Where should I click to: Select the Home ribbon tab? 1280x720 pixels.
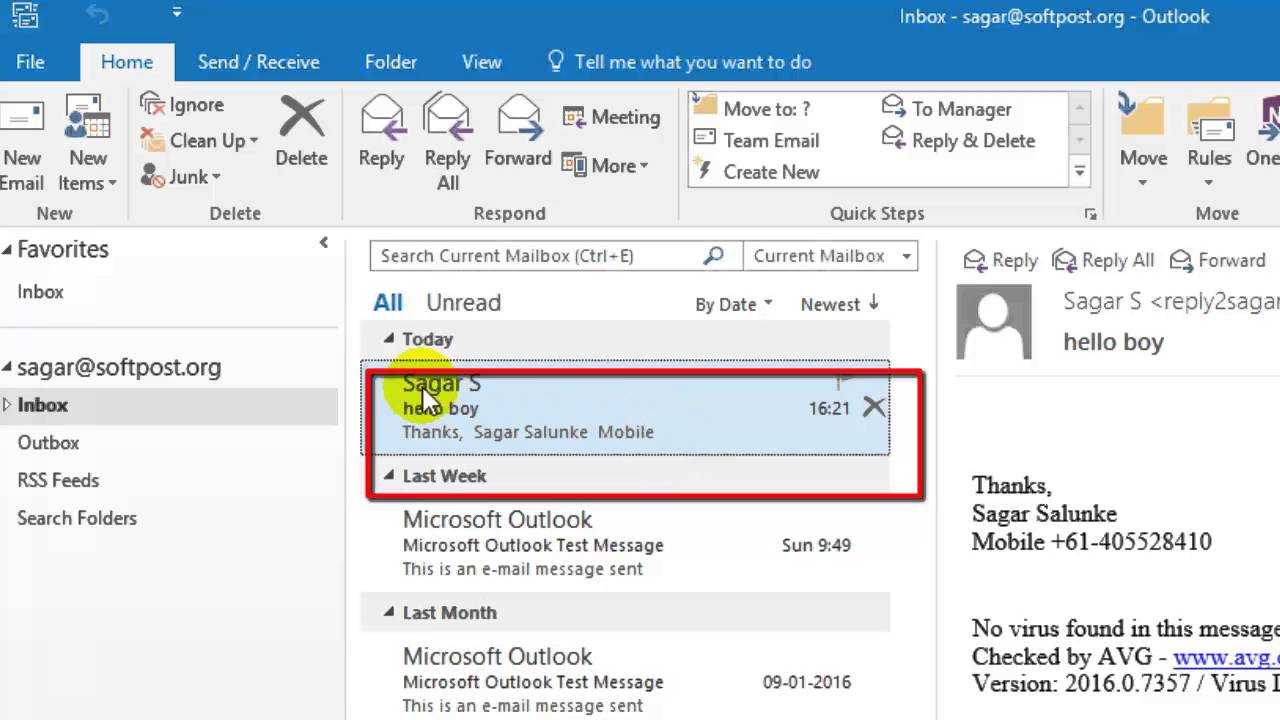[127, 62]
